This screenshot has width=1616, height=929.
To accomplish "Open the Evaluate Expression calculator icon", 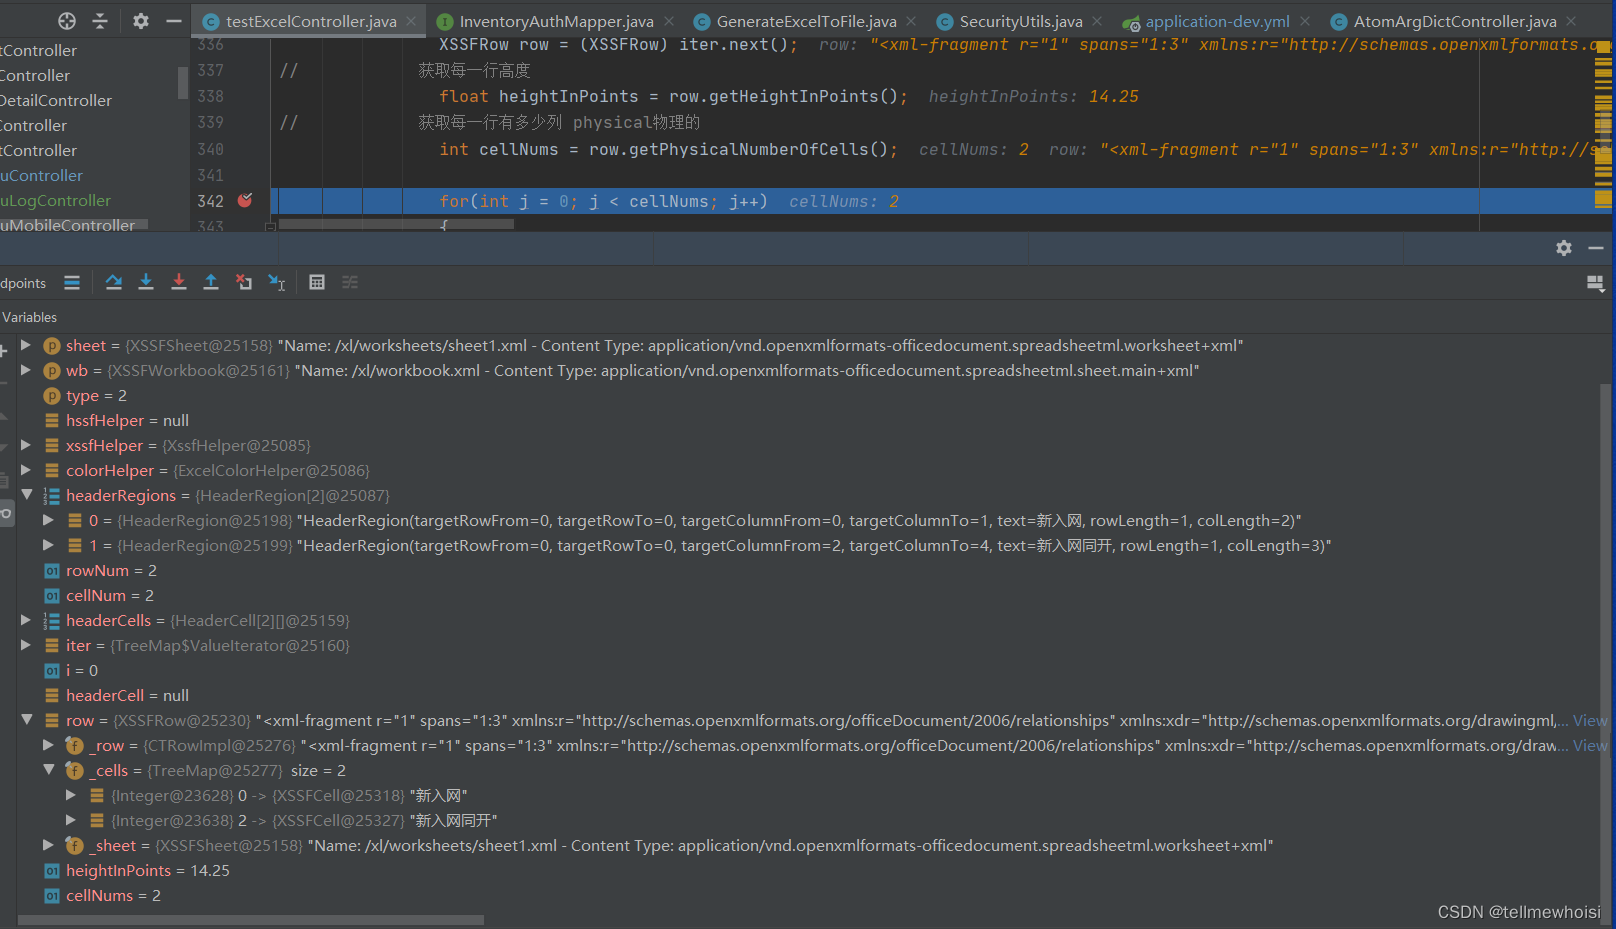I will (317, 282).
